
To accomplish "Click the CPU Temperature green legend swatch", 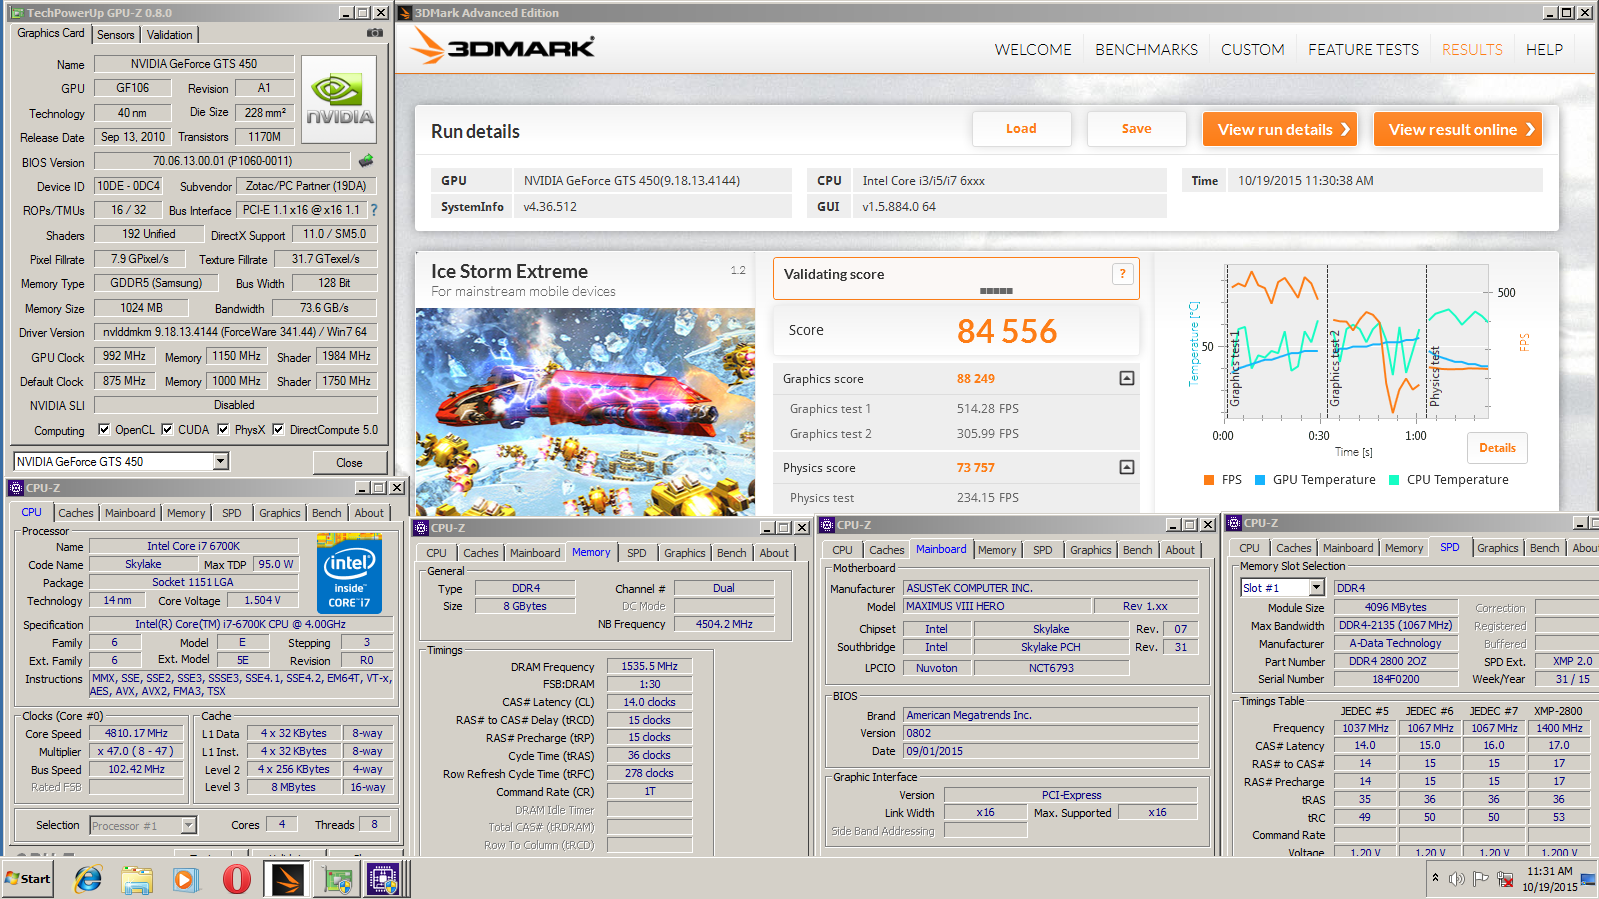I will (1394, 480).
